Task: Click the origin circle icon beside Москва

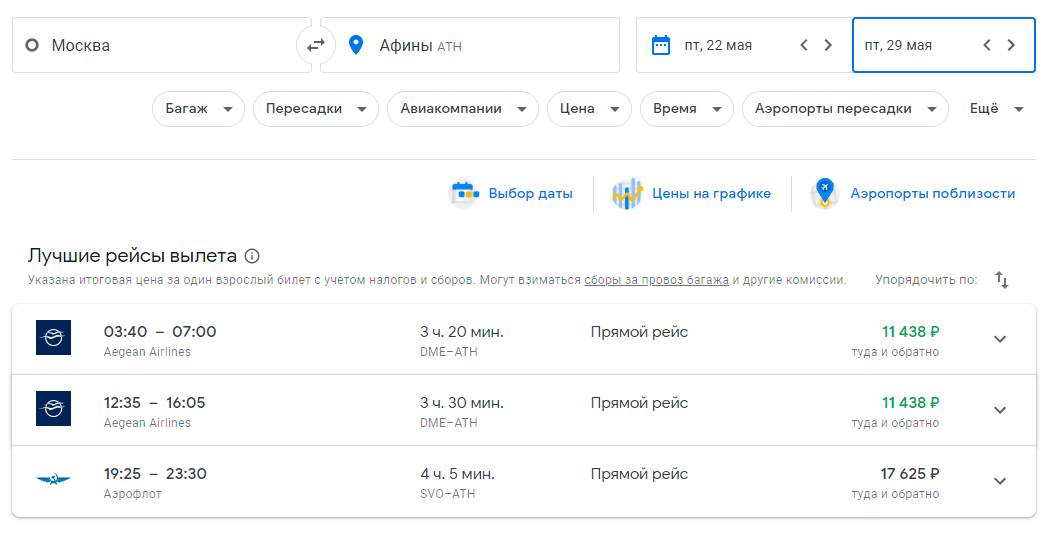Action: coord(31,45)
